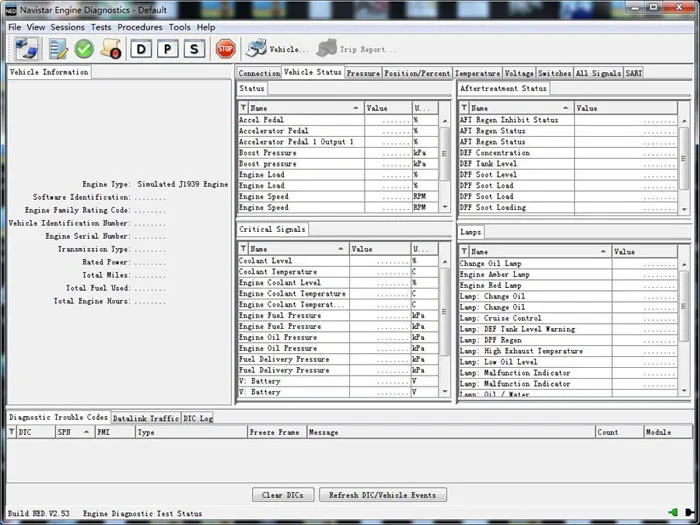700x525 pixels.
Task: Click the green connection status icon
Action: click(x=673, y=512)
